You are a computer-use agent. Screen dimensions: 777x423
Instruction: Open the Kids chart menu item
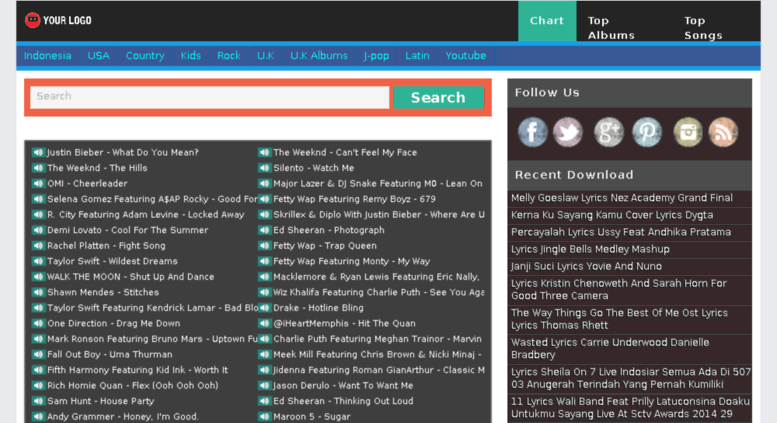[191, 55]
